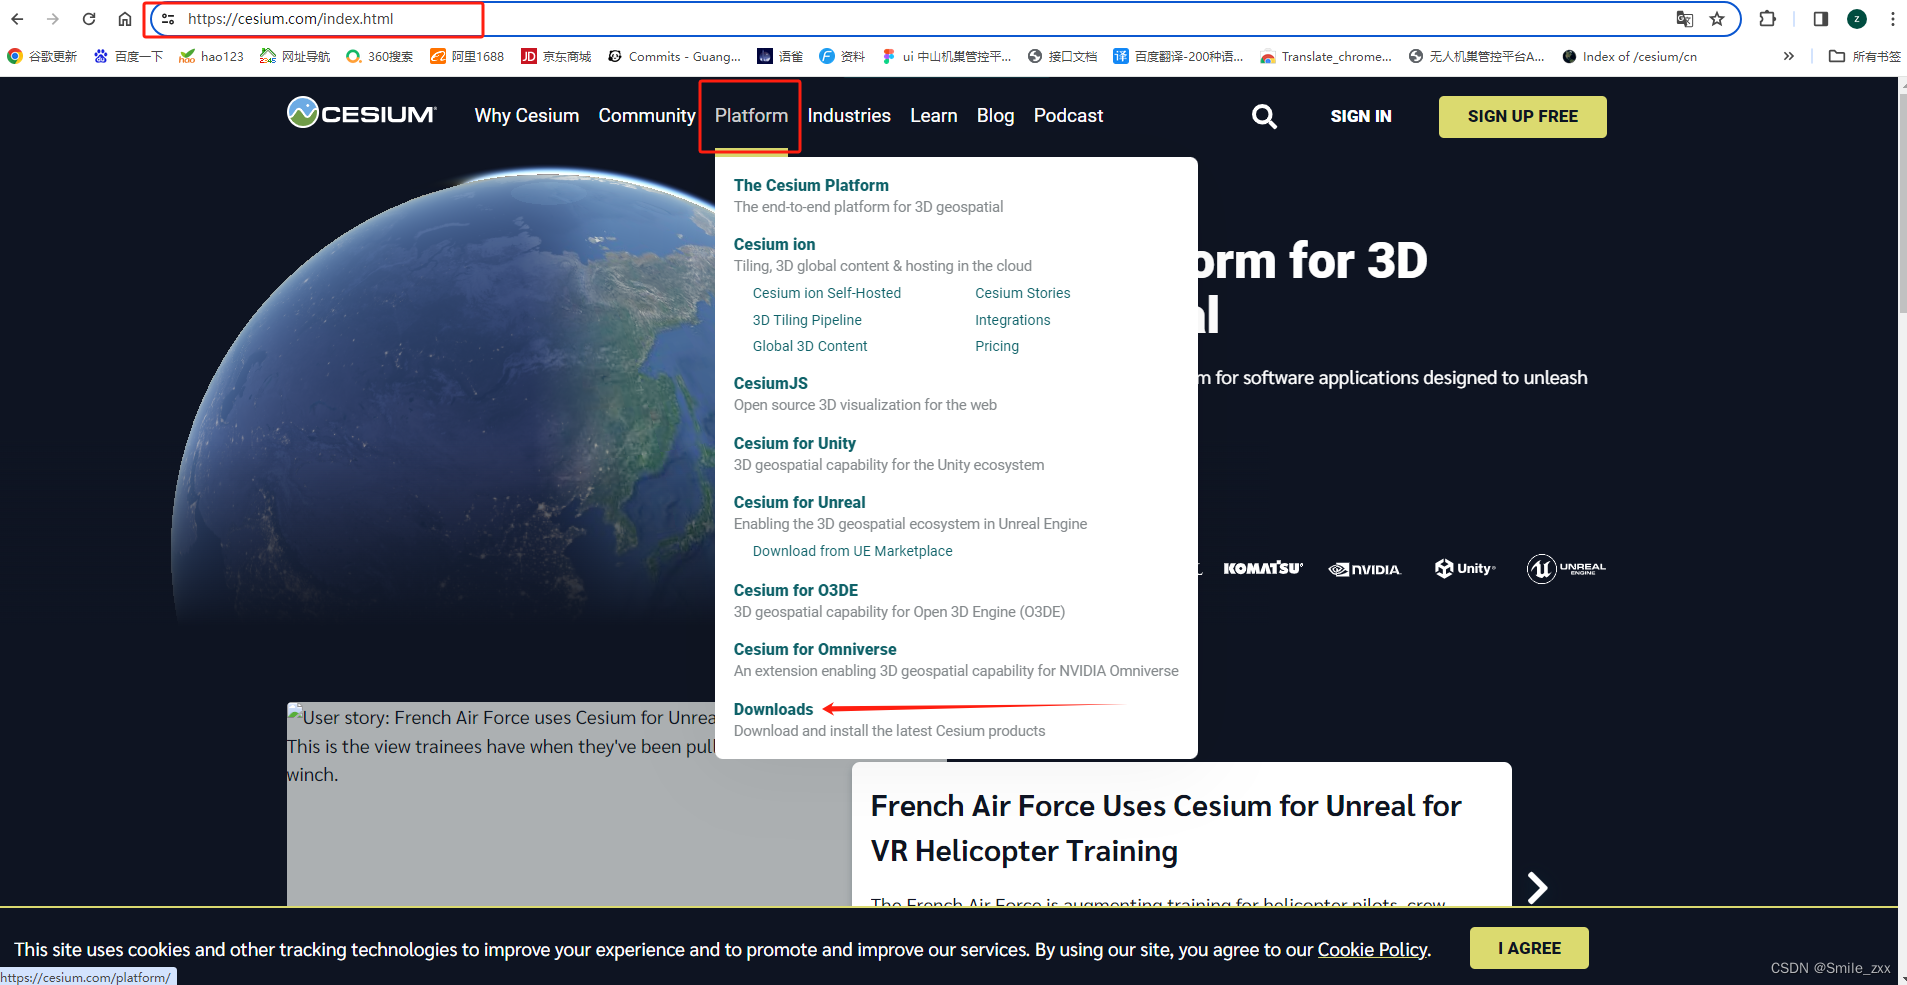Open the hao123 bookmark
This screenshot has width=1907, height=985.
pyautogui.click(x=211, y=56)
